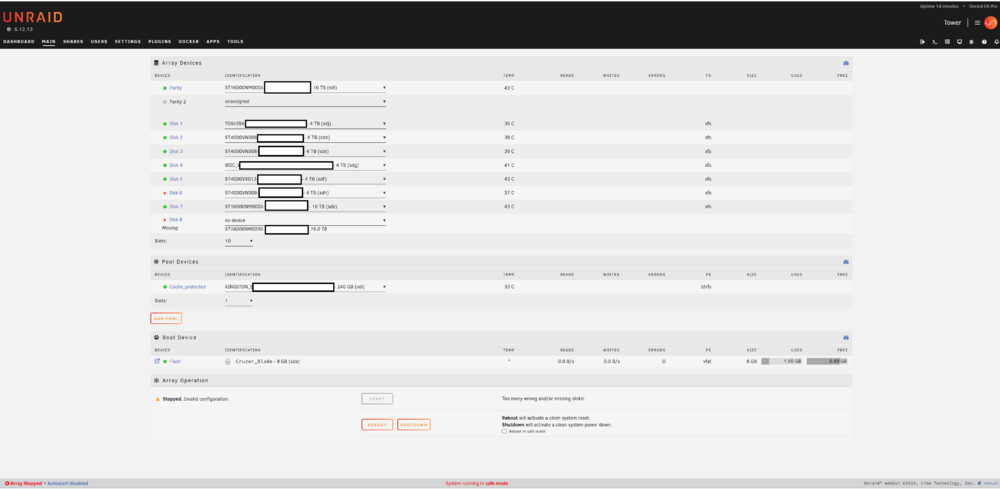Open the hamburger menu beside Tower
Image resolution: width=1000 pixels, height=489 pixels.
[x=977, y=22]
